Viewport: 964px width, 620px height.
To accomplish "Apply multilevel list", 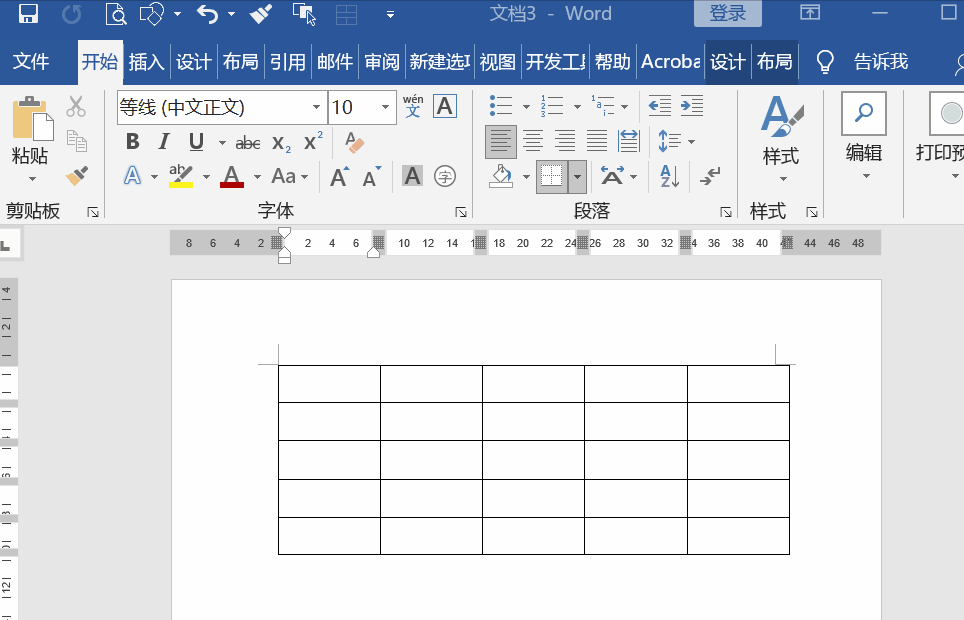I will pos(602,106).
